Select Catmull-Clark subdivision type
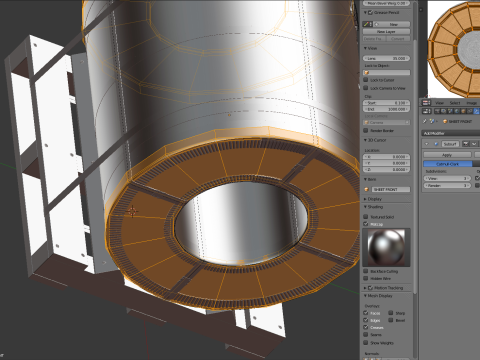 click(448, 164)
